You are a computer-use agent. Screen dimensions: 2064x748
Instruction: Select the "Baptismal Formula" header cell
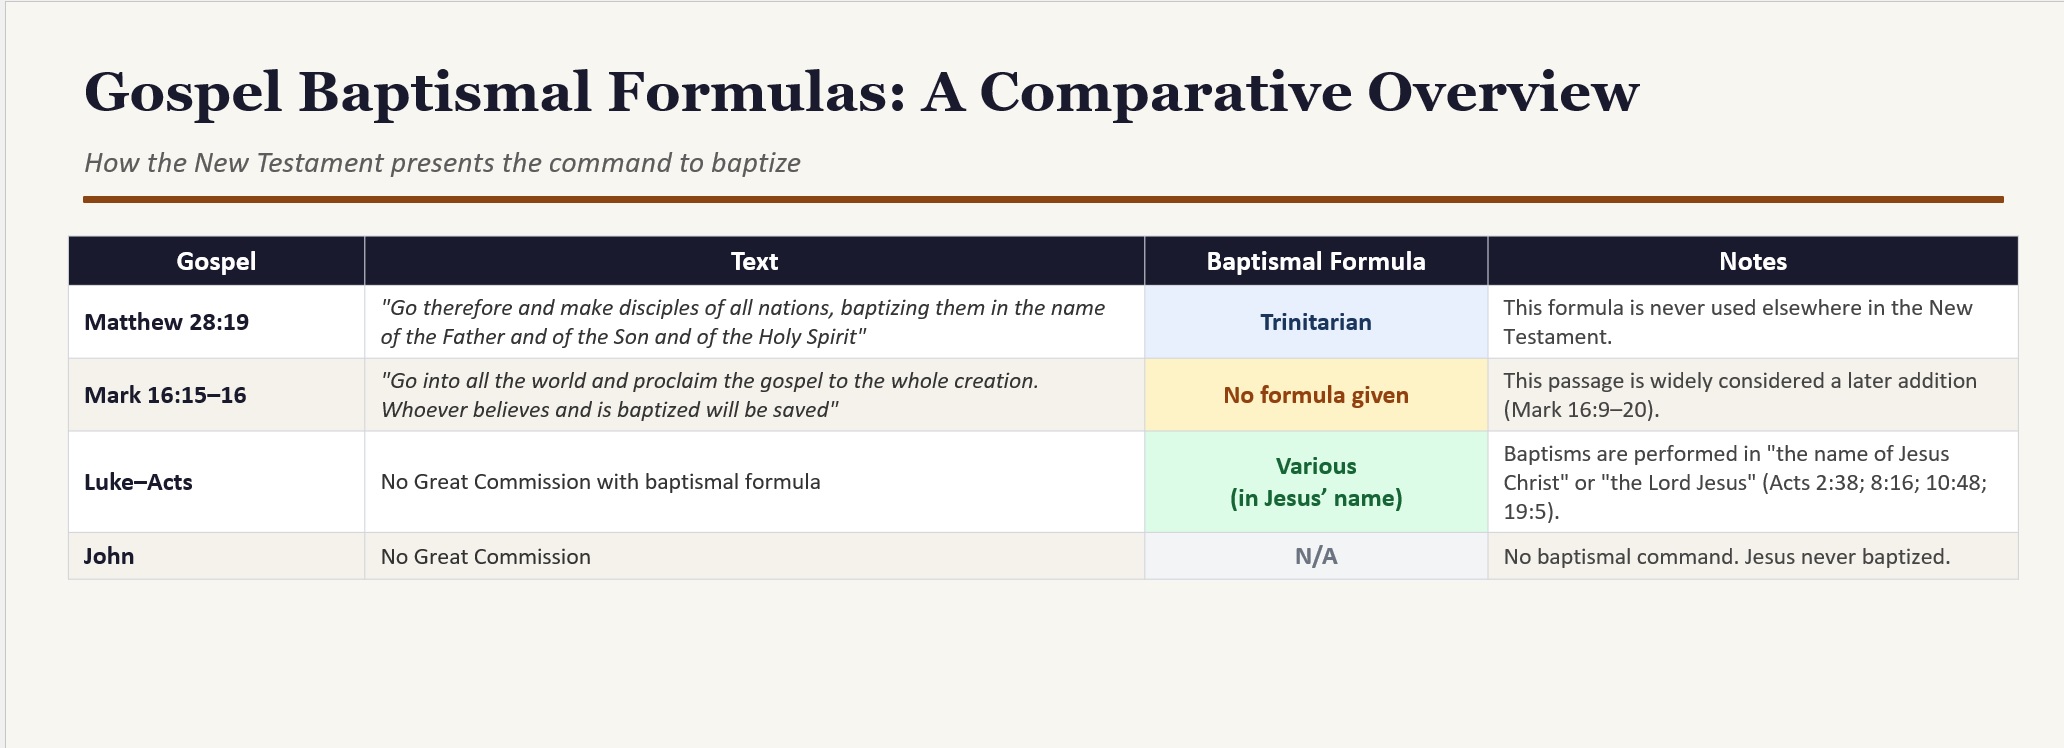[x=1316, y=261]
